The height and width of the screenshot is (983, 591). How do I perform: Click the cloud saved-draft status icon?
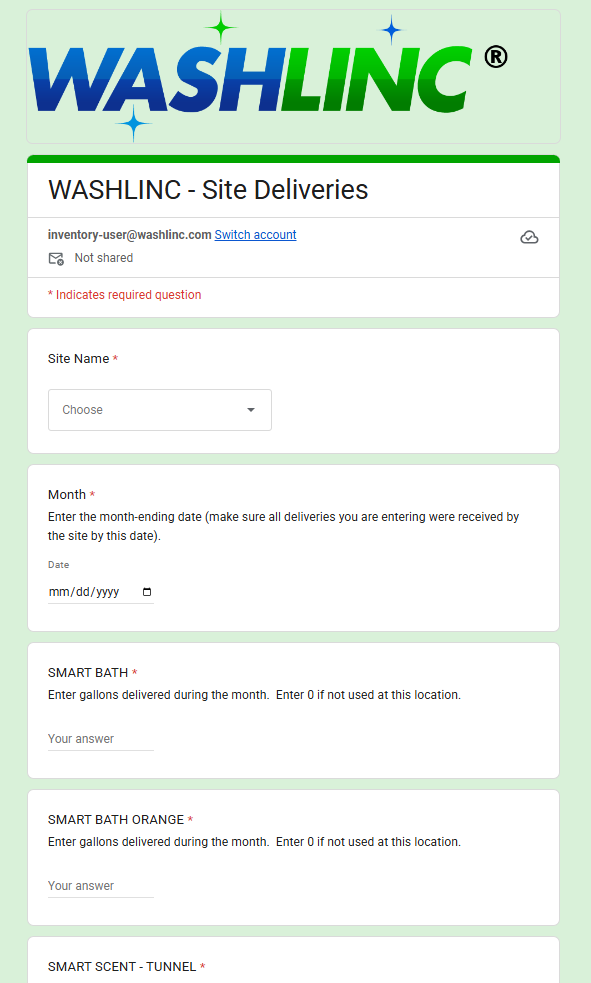pos(529,237)
